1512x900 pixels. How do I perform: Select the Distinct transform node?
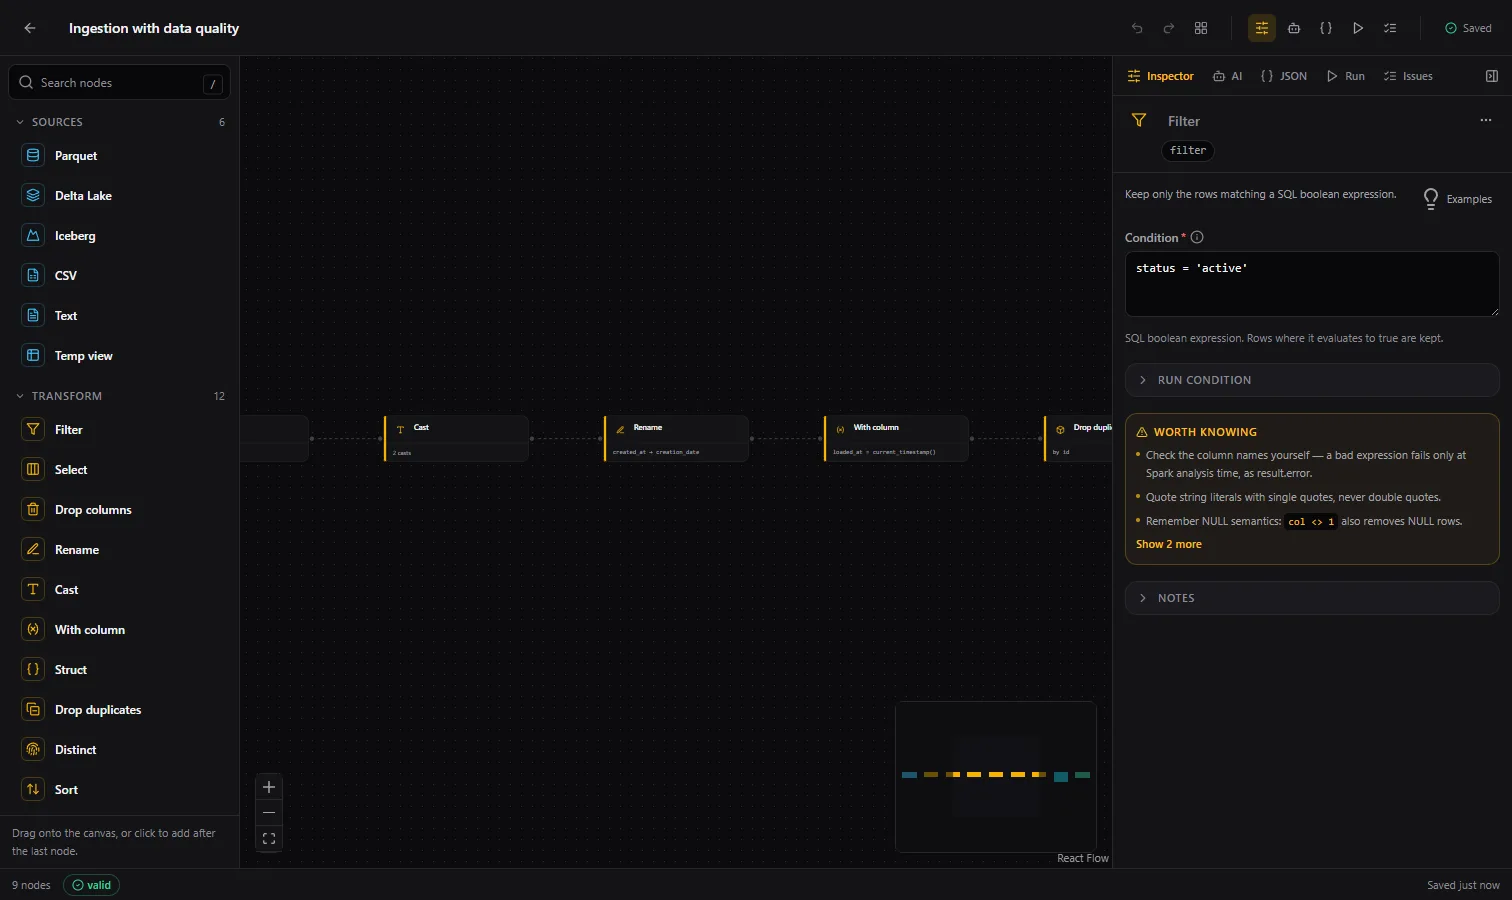pos(120,750)
